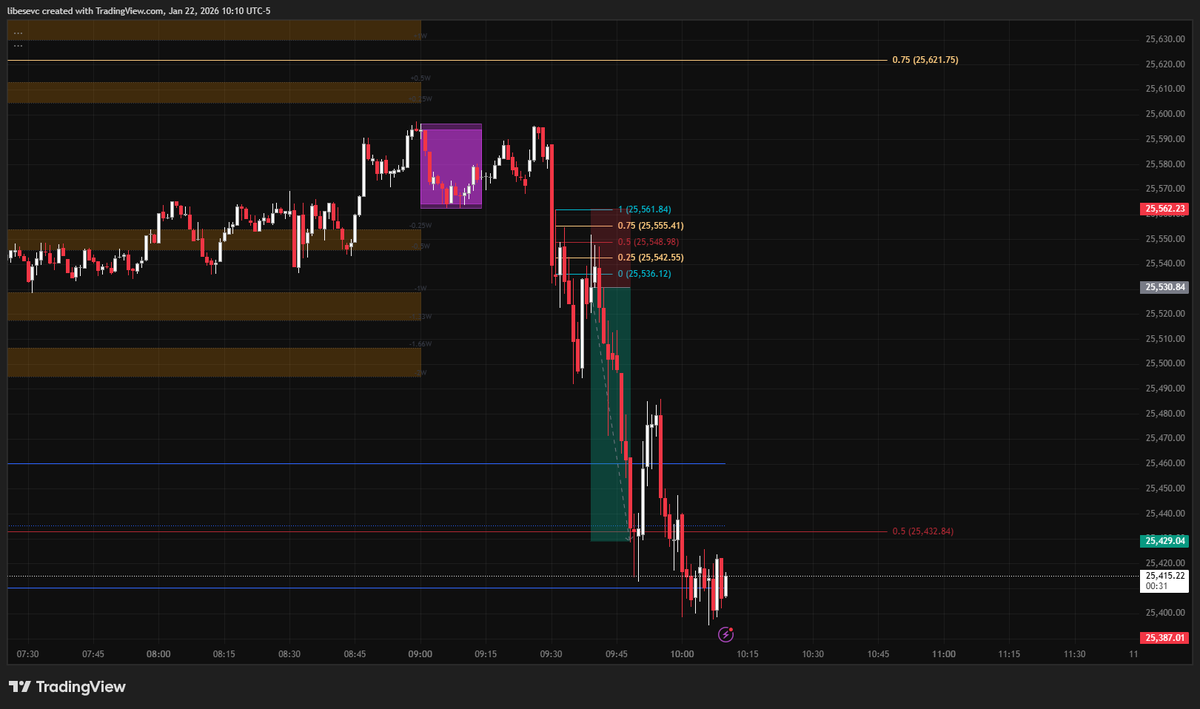Click the 10:00 label on the time axis

682,654
